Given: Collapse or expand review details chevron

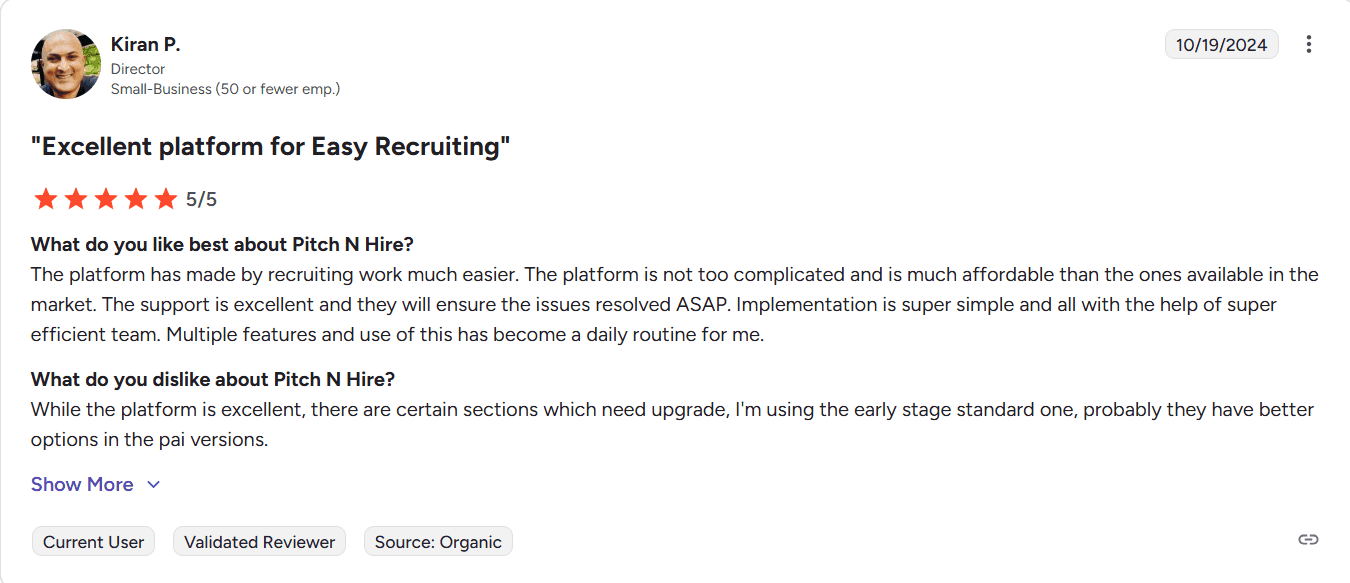Looking at the screenshot, I should click(x=154, y=484).
